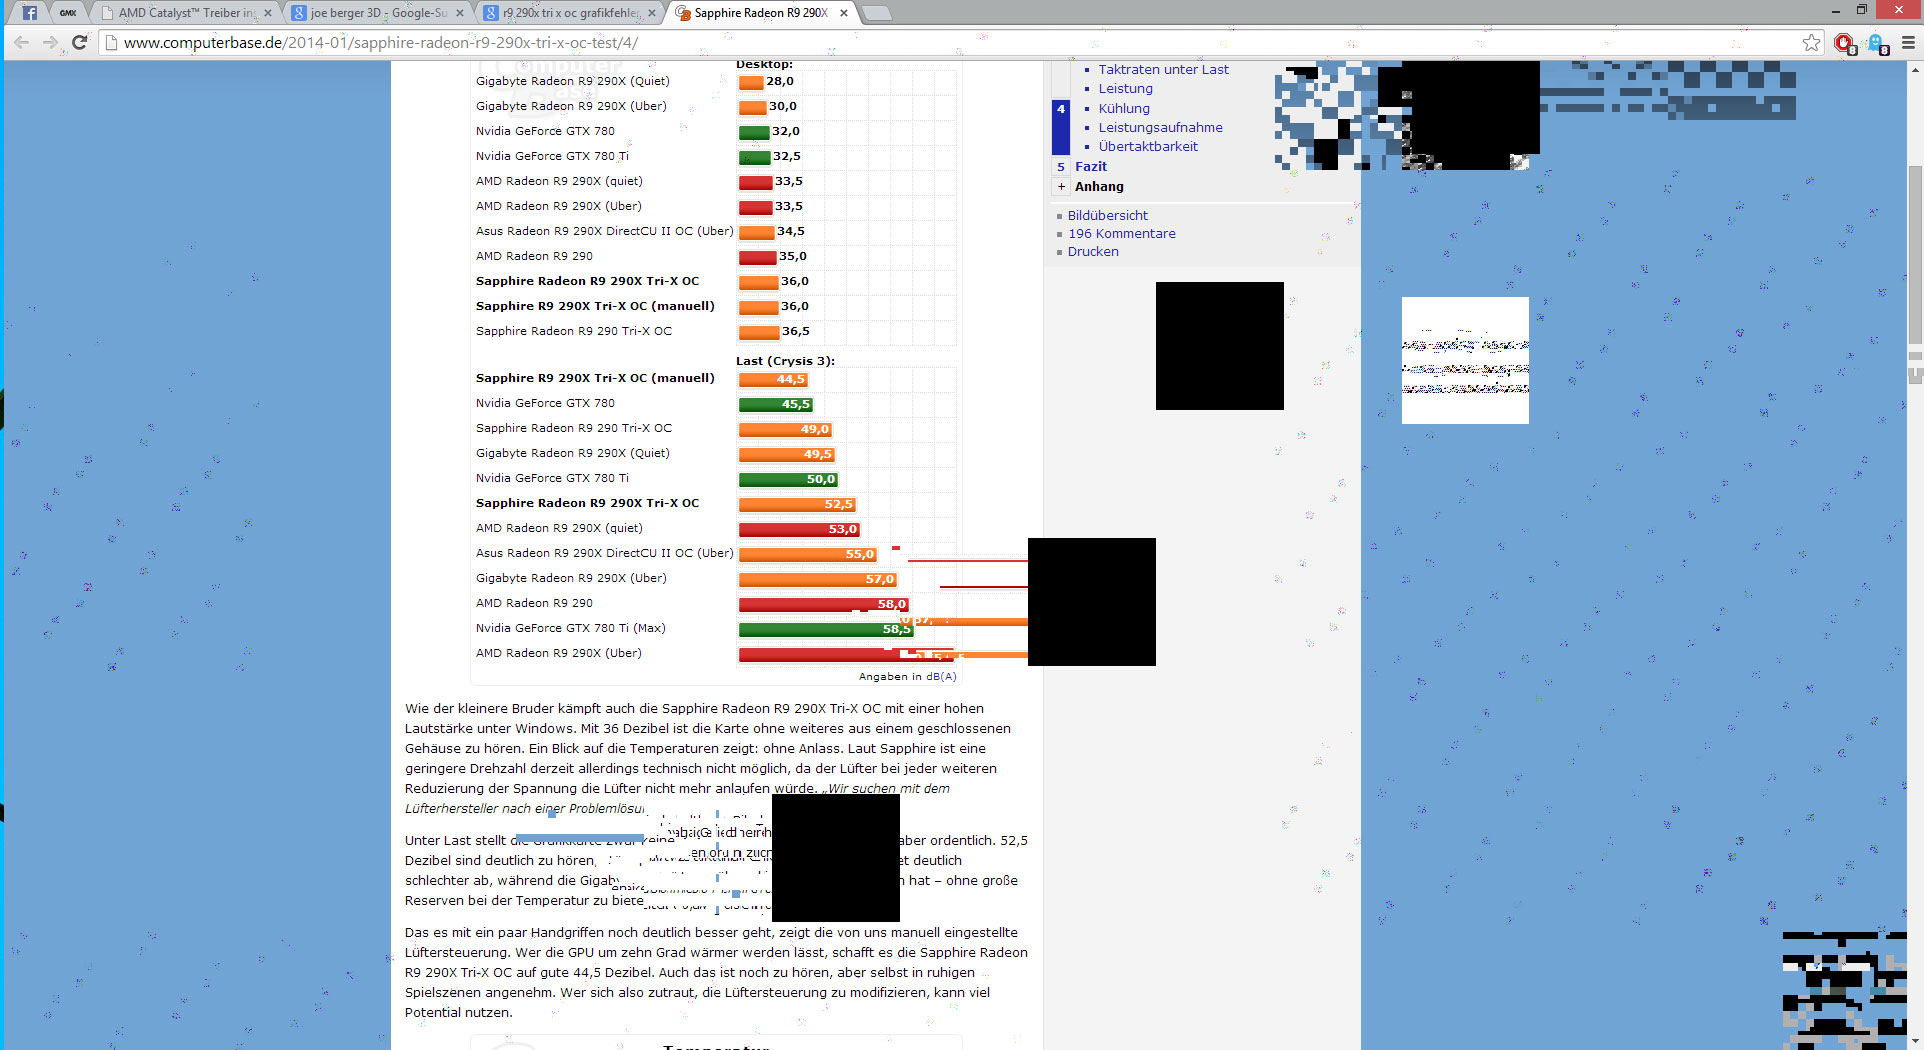The image size is (1924, 1050).
Task: Expand the Anhang plus expander
Action: (x=1061, y=186)
